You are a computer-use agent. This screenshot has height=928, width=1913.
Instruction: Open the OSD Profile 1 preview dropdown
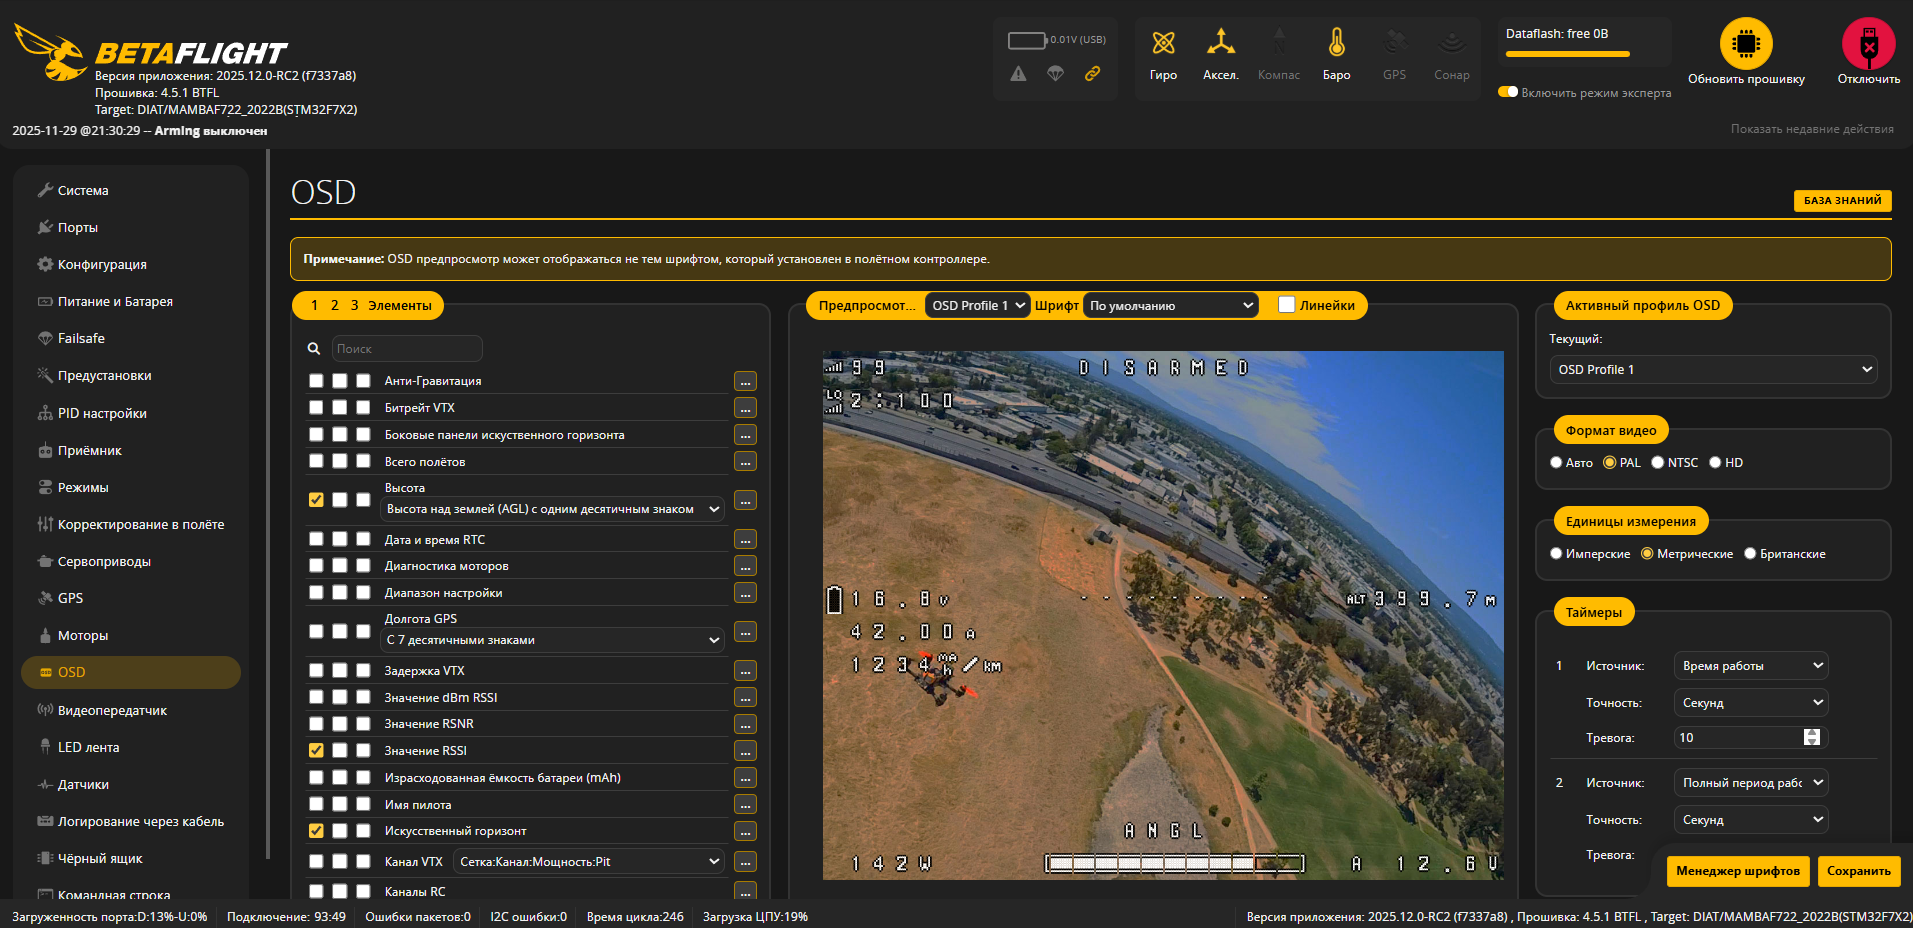click(x=977, y=305)
